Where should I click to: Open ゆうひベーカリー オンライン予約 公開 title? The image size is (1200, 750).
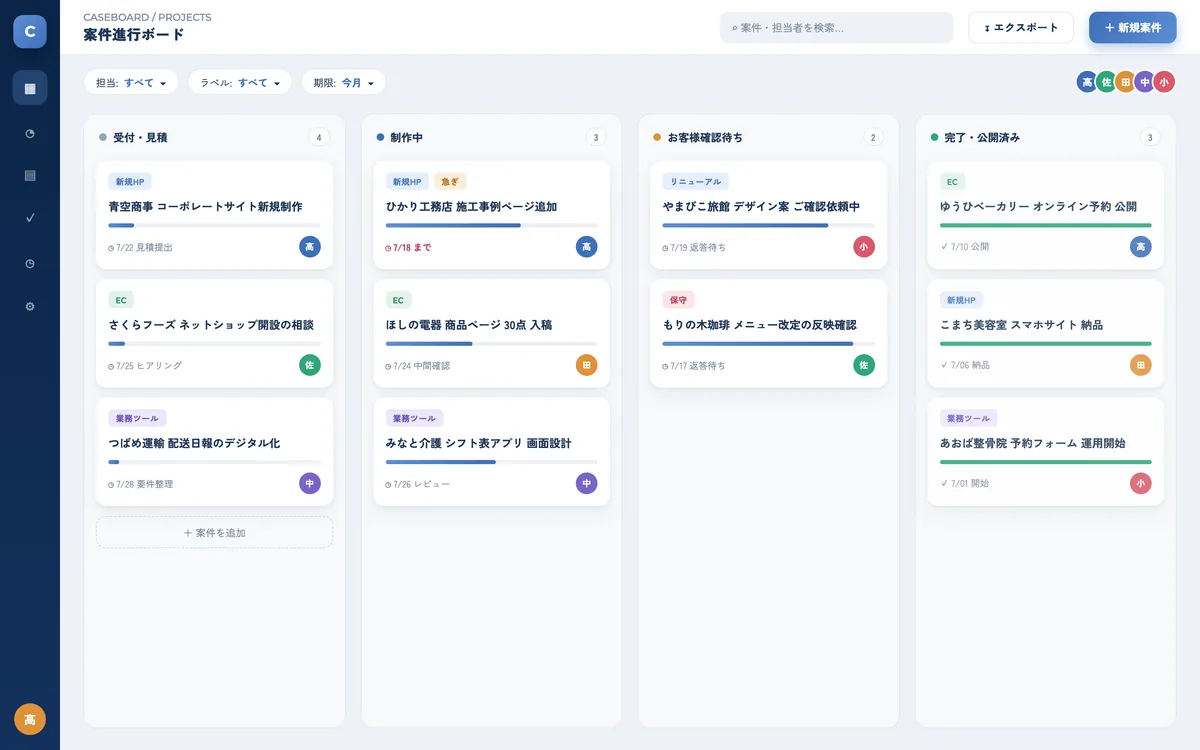1038,207
